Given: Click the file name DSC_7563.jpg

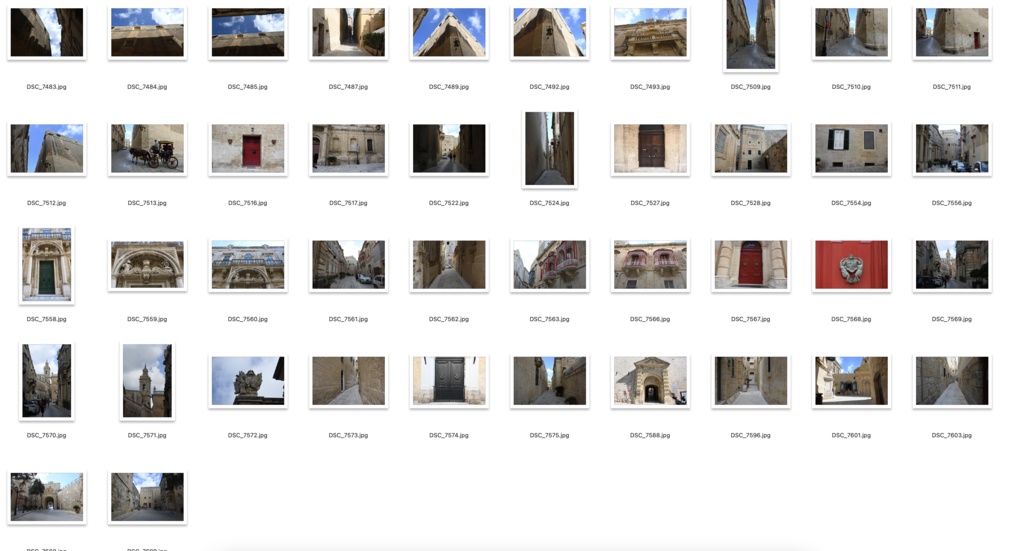Looking at the screenshot, I should (x=549, y=319).
